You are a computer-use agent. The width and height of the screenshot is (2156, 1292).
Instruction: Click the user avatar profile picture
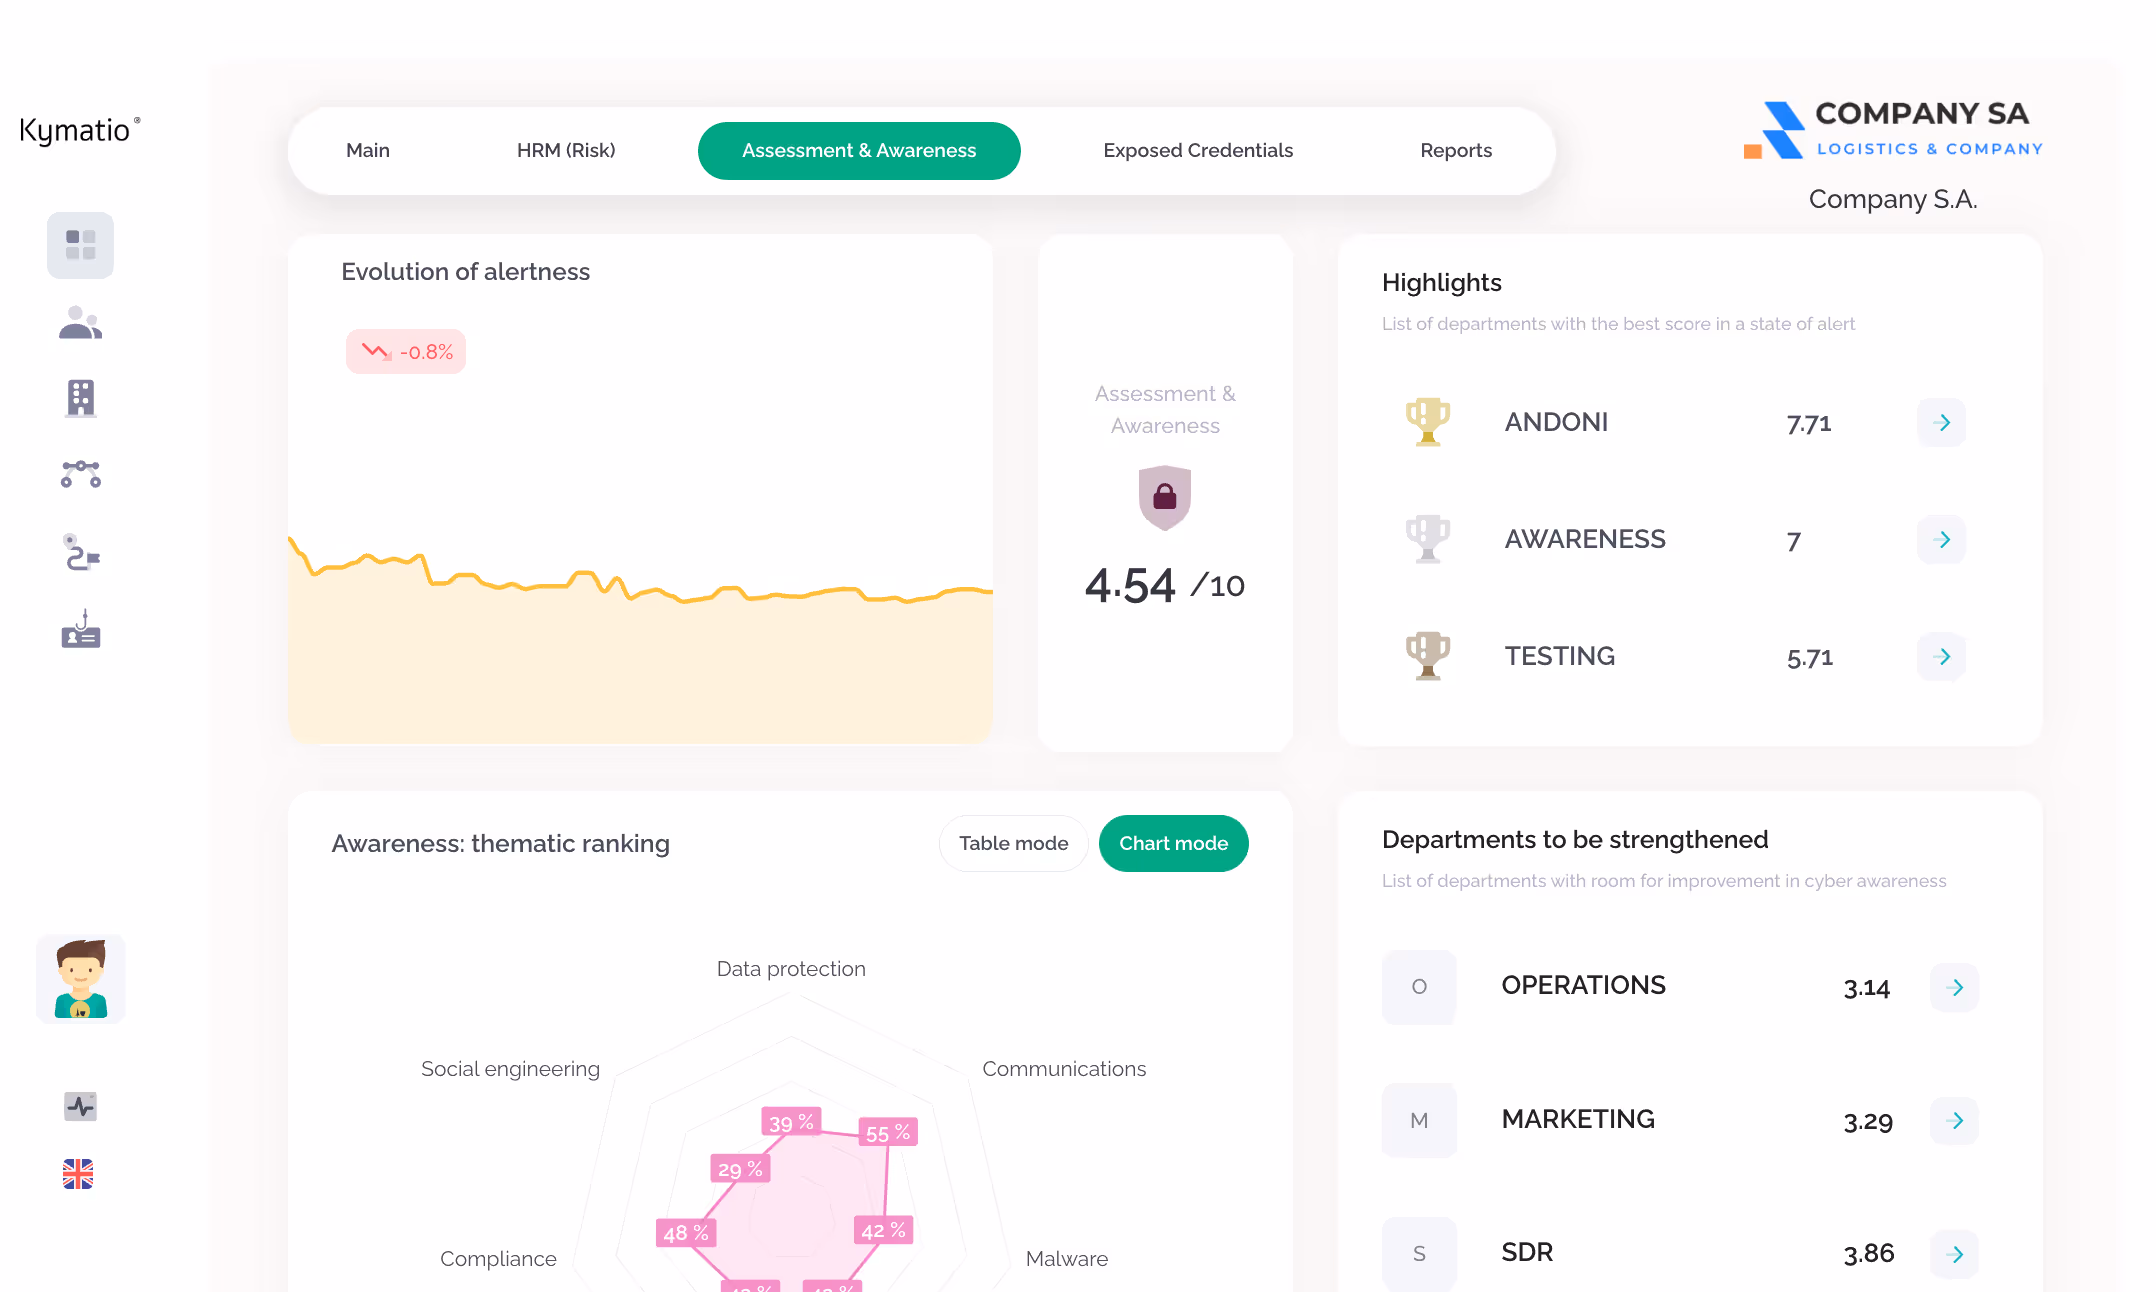tap(81, 979)
